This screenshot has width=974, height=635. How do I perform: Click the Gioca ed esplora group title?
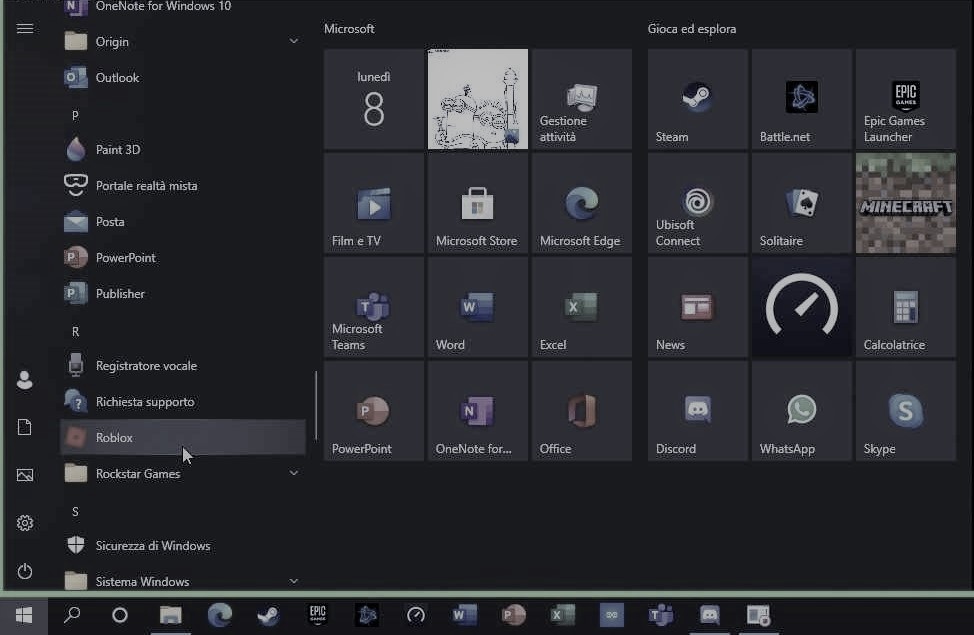tap(692, 29)
